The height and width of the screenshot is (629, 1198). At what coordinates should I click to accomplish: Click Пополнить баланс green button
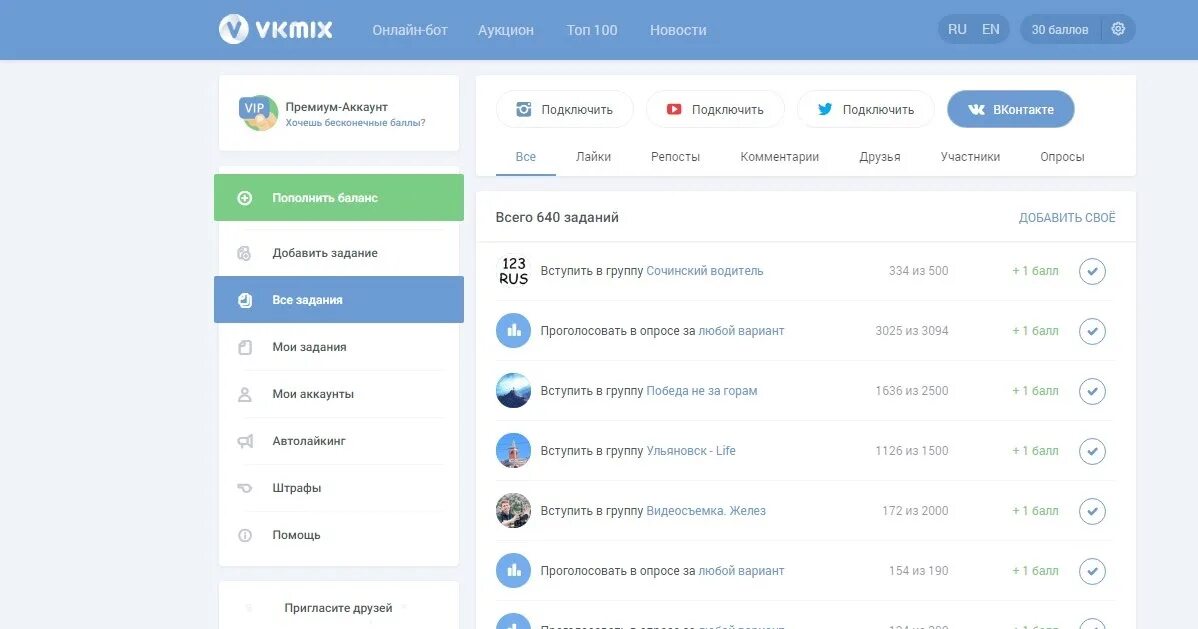point(338,198)
